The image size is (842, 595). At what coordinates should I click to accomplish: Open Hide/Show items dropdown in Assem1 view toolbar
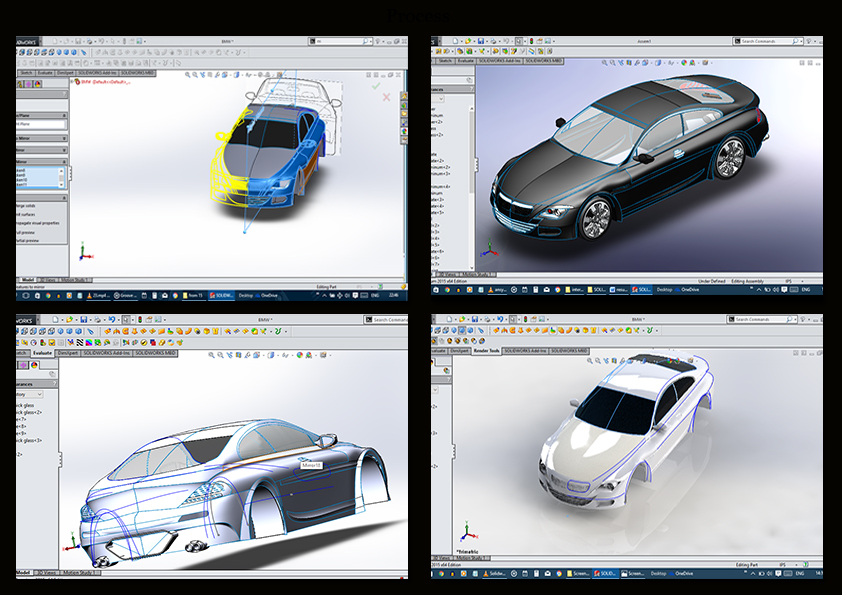(x=676, y=63)
